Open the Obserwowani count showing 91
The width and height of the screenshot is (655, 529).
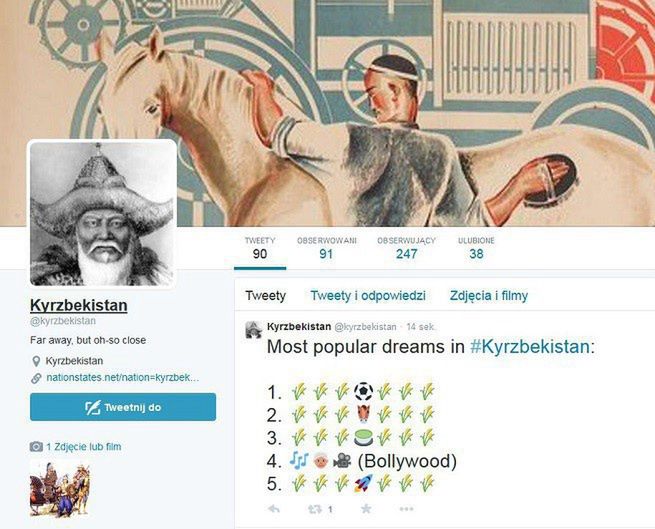(x=327, y=248)
